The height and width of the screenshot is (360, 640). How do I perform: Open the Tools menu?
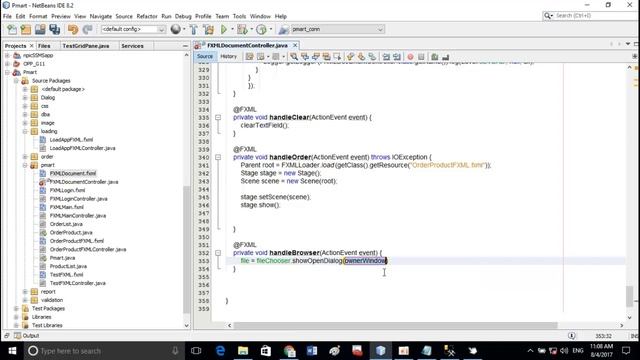(x=240, y=16)
